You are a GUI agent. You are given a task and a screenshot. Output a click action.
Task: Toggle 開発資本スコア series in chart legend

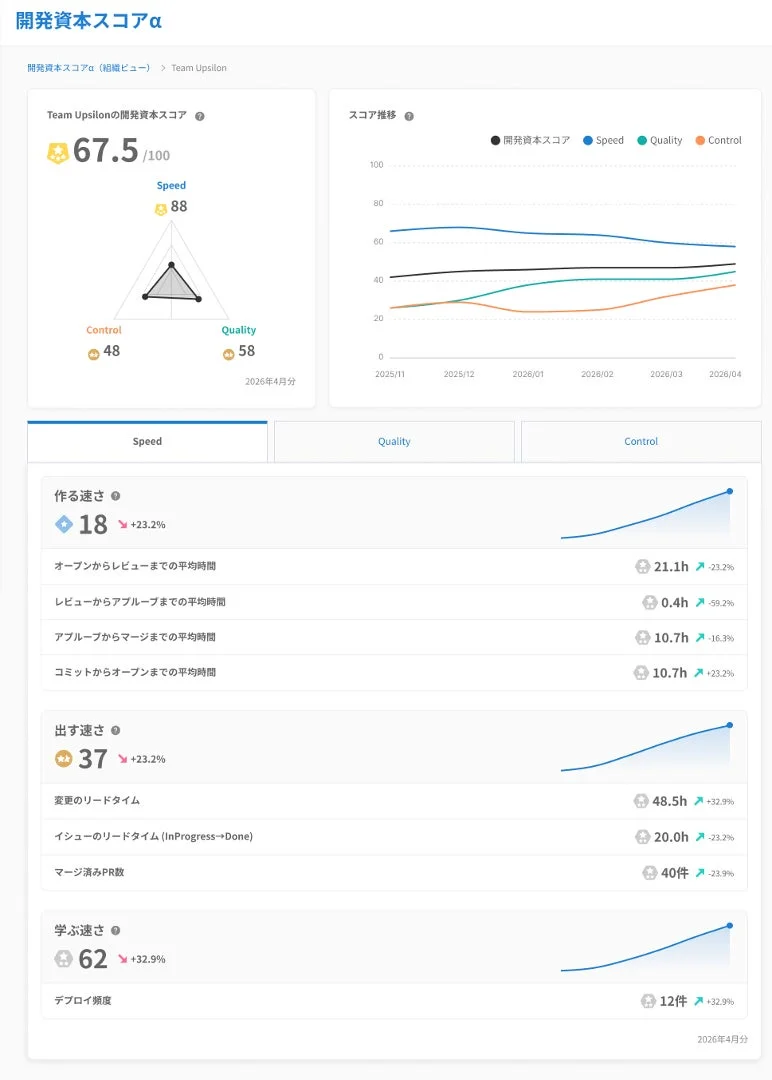[x=530, y=141]
